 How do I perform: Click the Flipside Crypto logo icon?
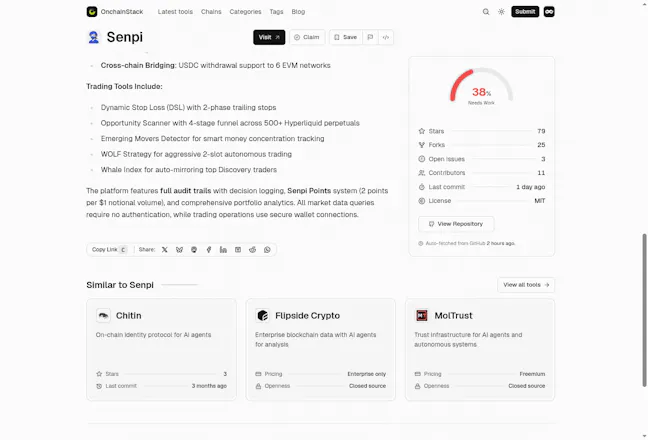pos(262,316)
